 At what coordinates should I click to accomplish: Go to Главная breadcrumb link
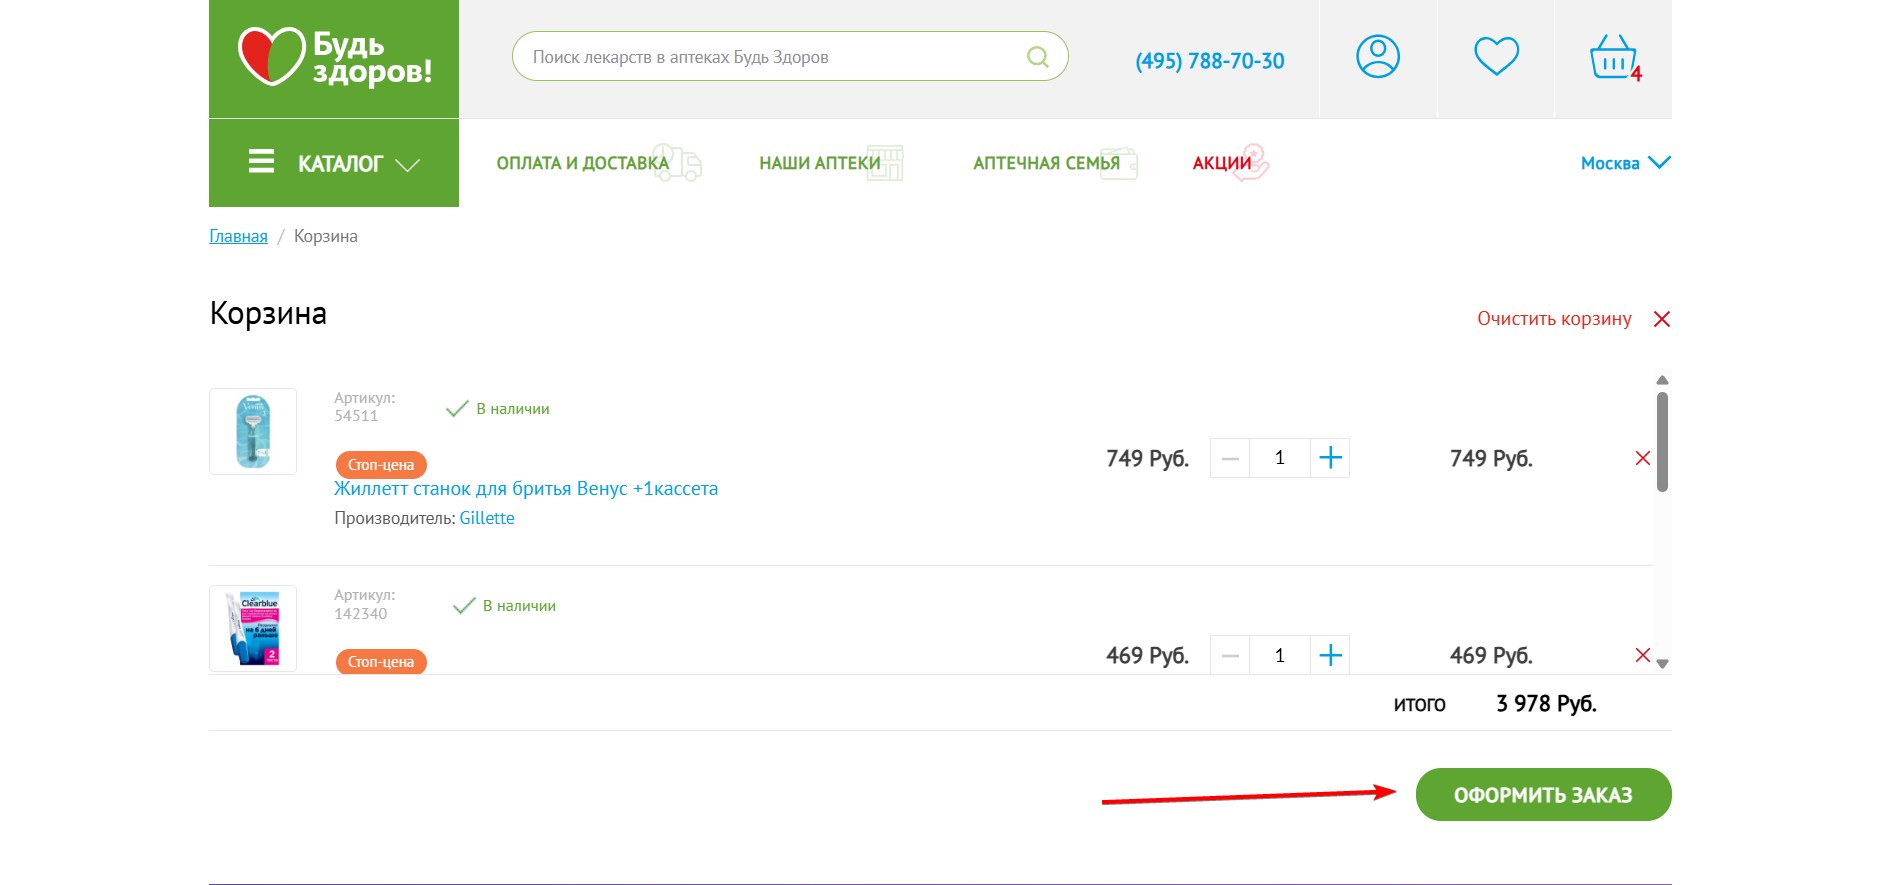coord(238,236)
